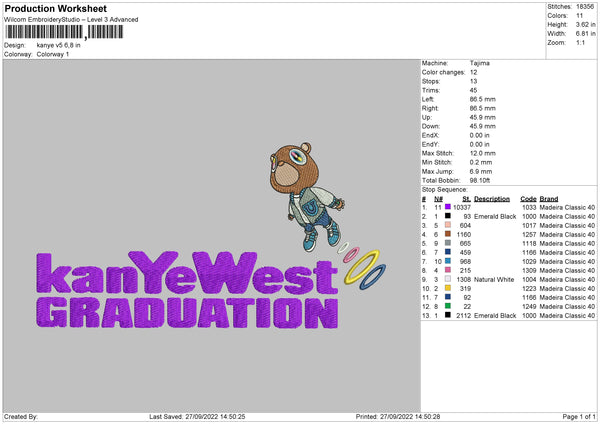The image size is (600, 424).
Task: Click the Left measurement label
Action: [428, 99]
